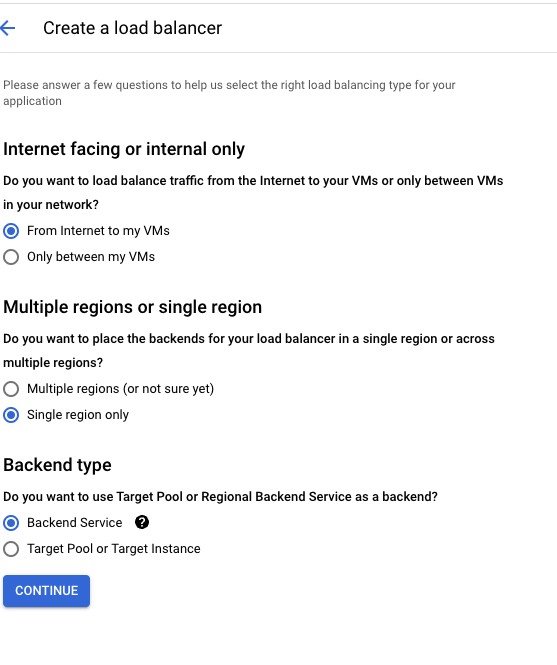Image resolution: width=557 pixels, height=665 pixels.
Task: Click the Multiple regions (or not sure yet) label
Action: [120, 389]
